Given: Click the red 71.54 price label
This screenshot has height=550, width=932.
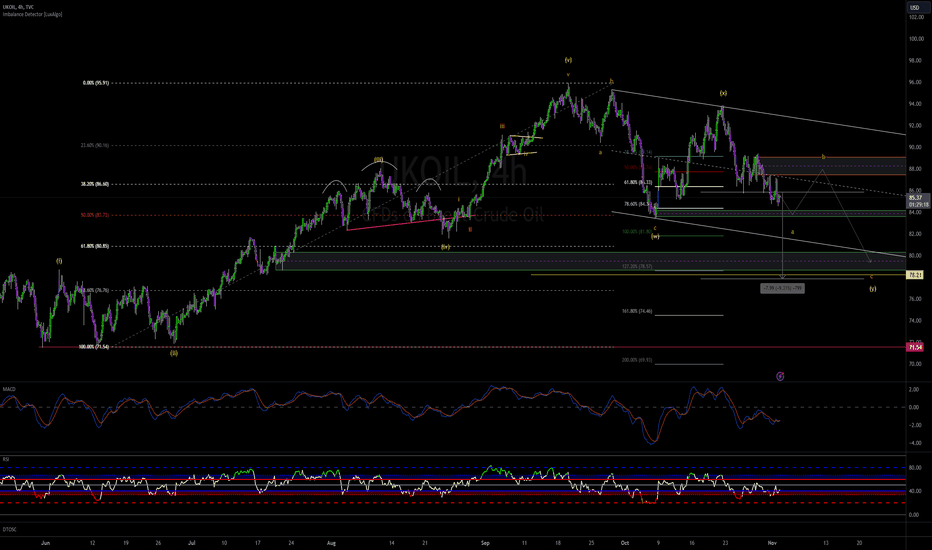Looking at the screenshot, I should (915, 347).
